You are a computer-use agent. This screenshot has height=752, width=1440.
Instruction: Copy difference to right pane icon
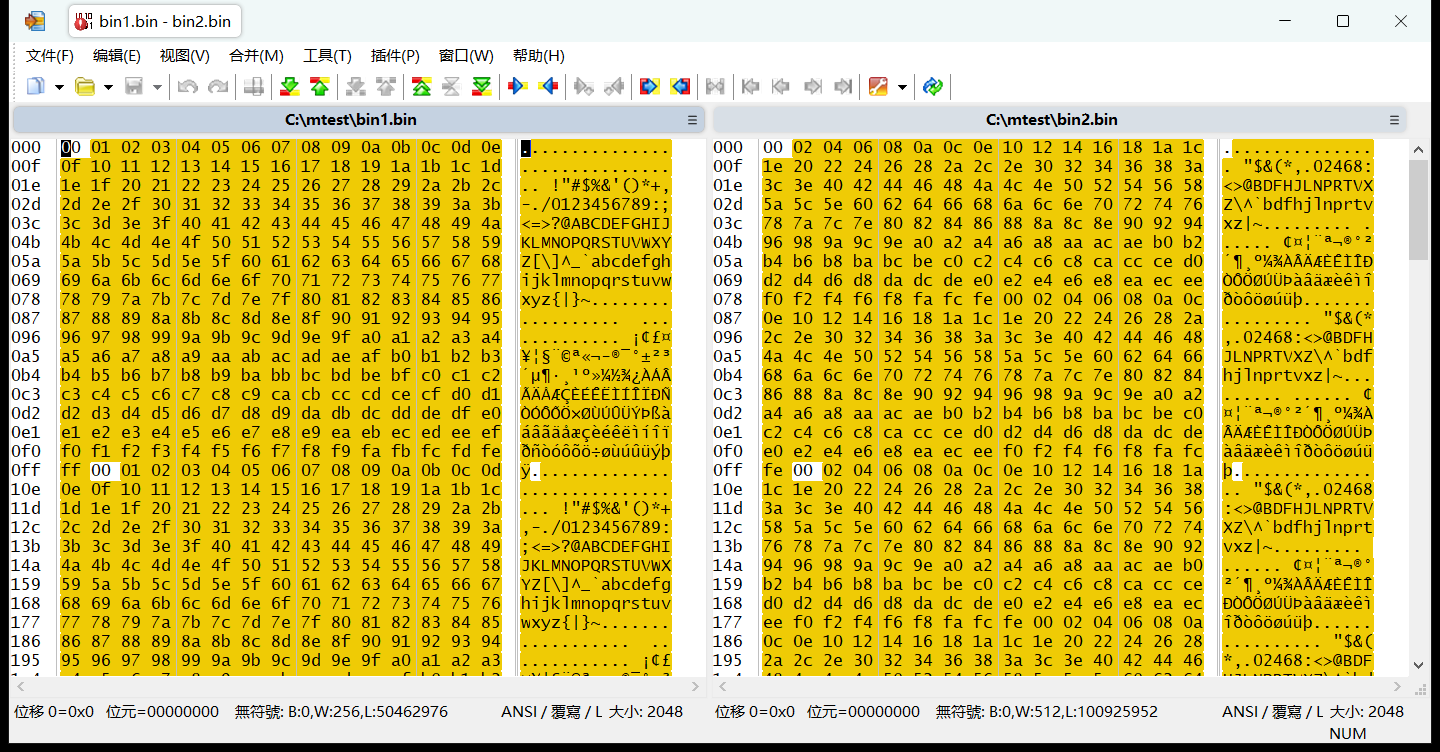pos(518,87)
